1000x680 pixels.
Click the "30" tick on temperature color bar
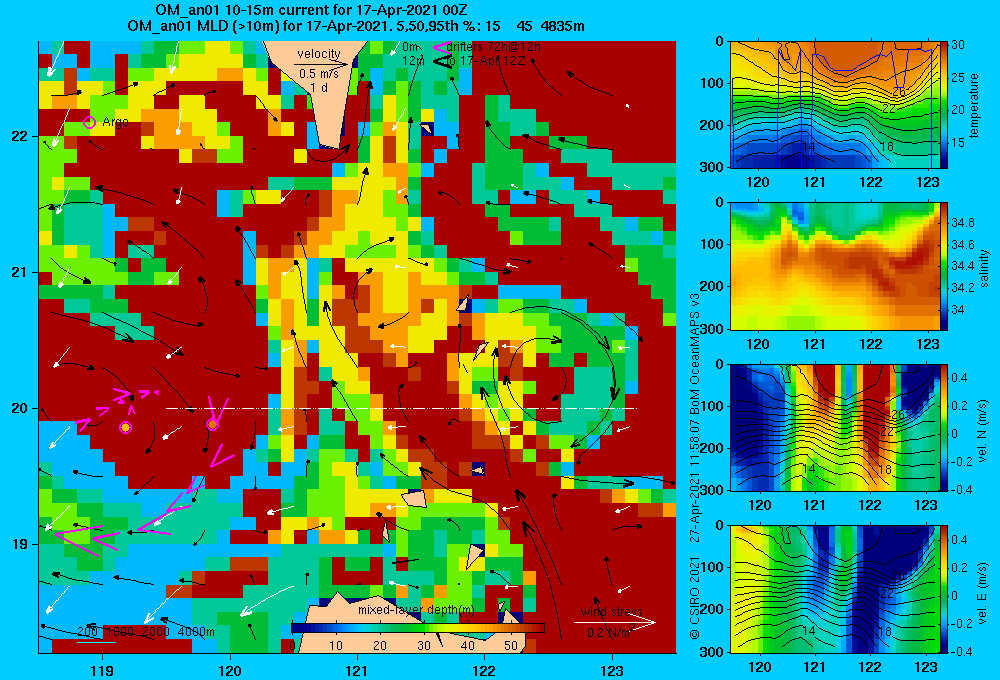[x=958, y=45]
